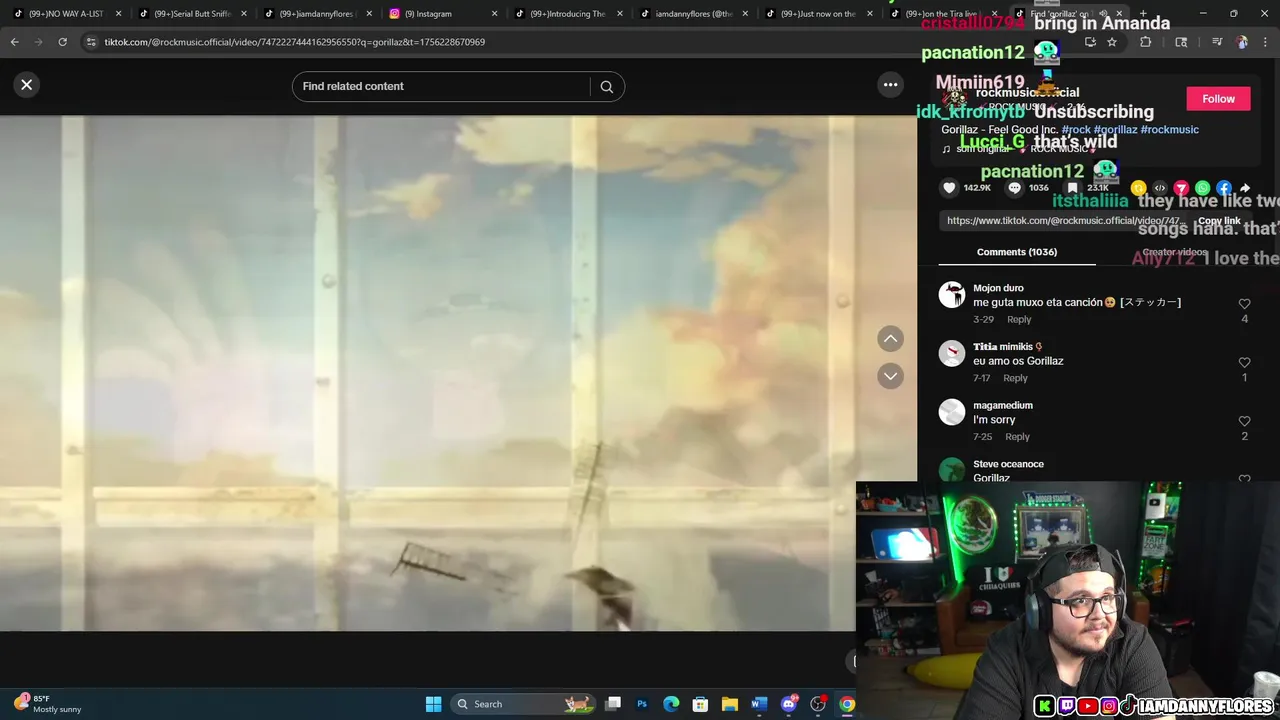Click the #rockmusic hashtag link
Viewport: 1280px width, 720px height.
click(x=1169, y=130)
